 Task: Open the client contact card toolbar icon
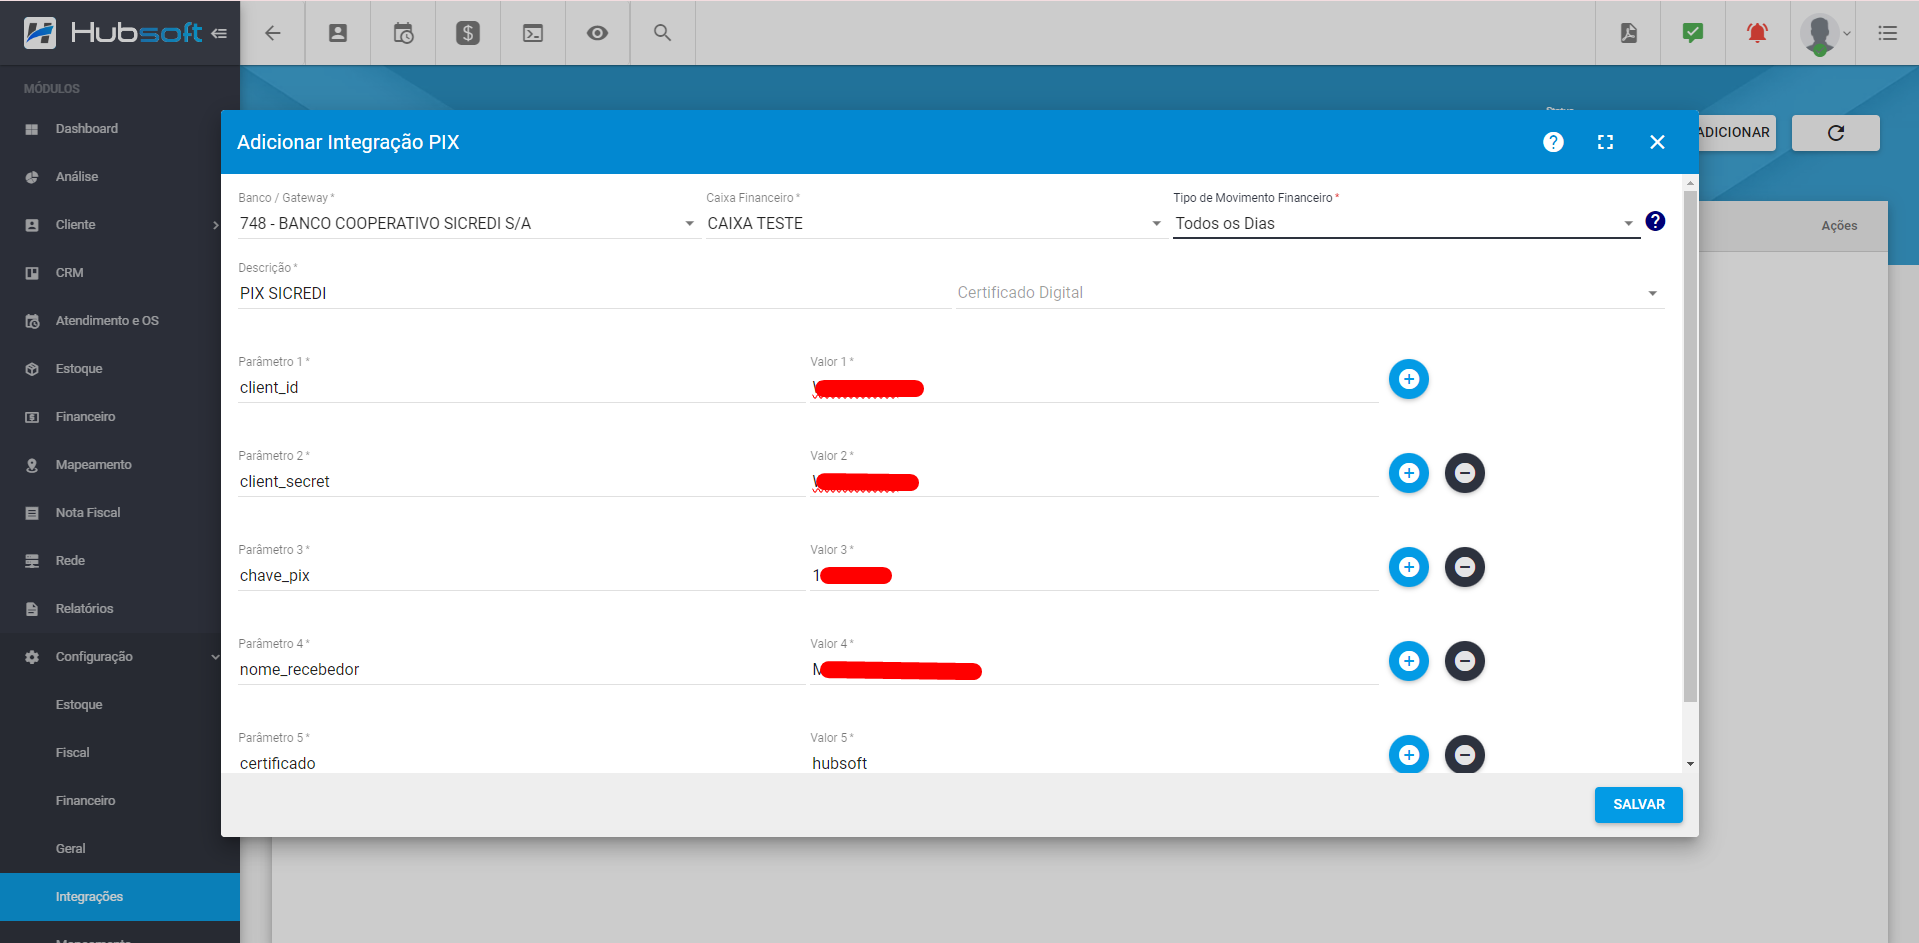pyautogui.click(x=338, y=33)
